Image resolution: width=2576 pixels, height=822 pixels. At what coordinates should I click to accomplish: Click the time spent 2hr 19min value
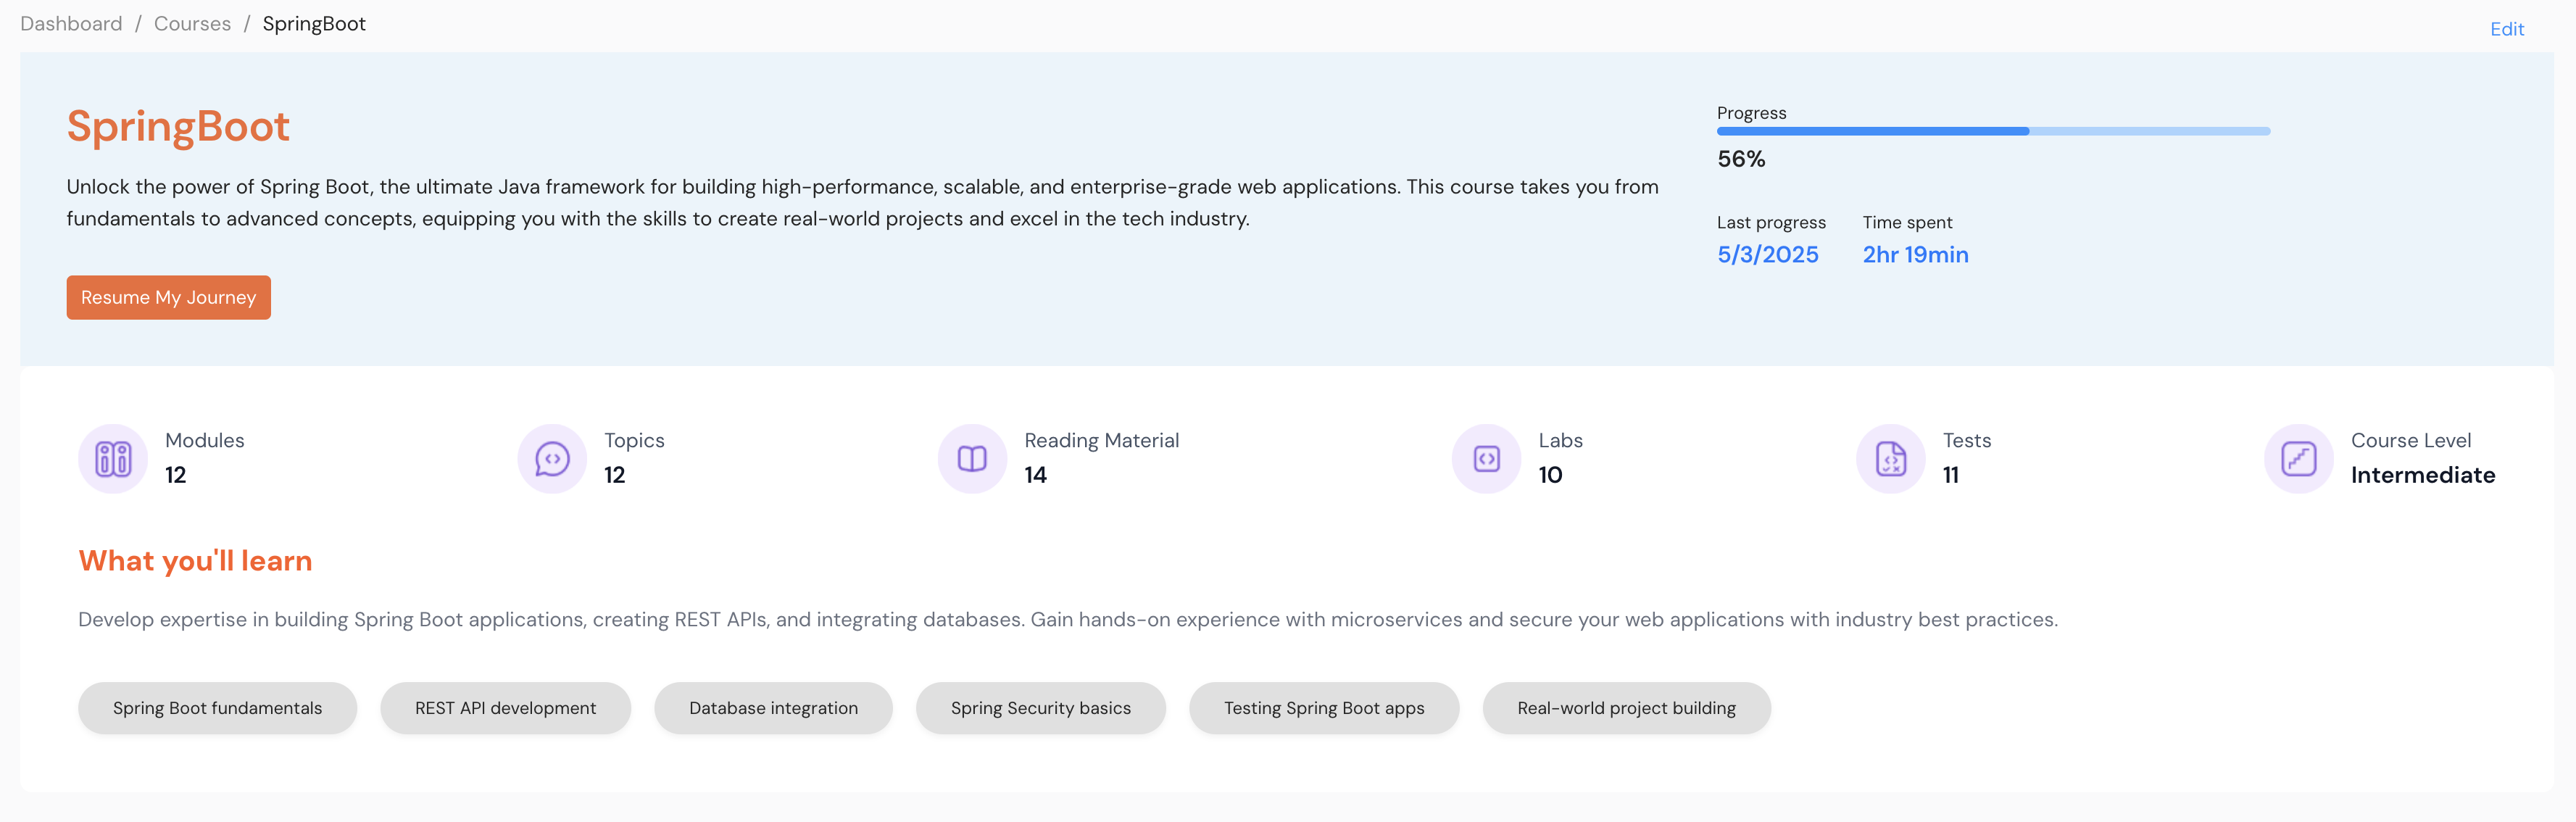[1915, 255]
